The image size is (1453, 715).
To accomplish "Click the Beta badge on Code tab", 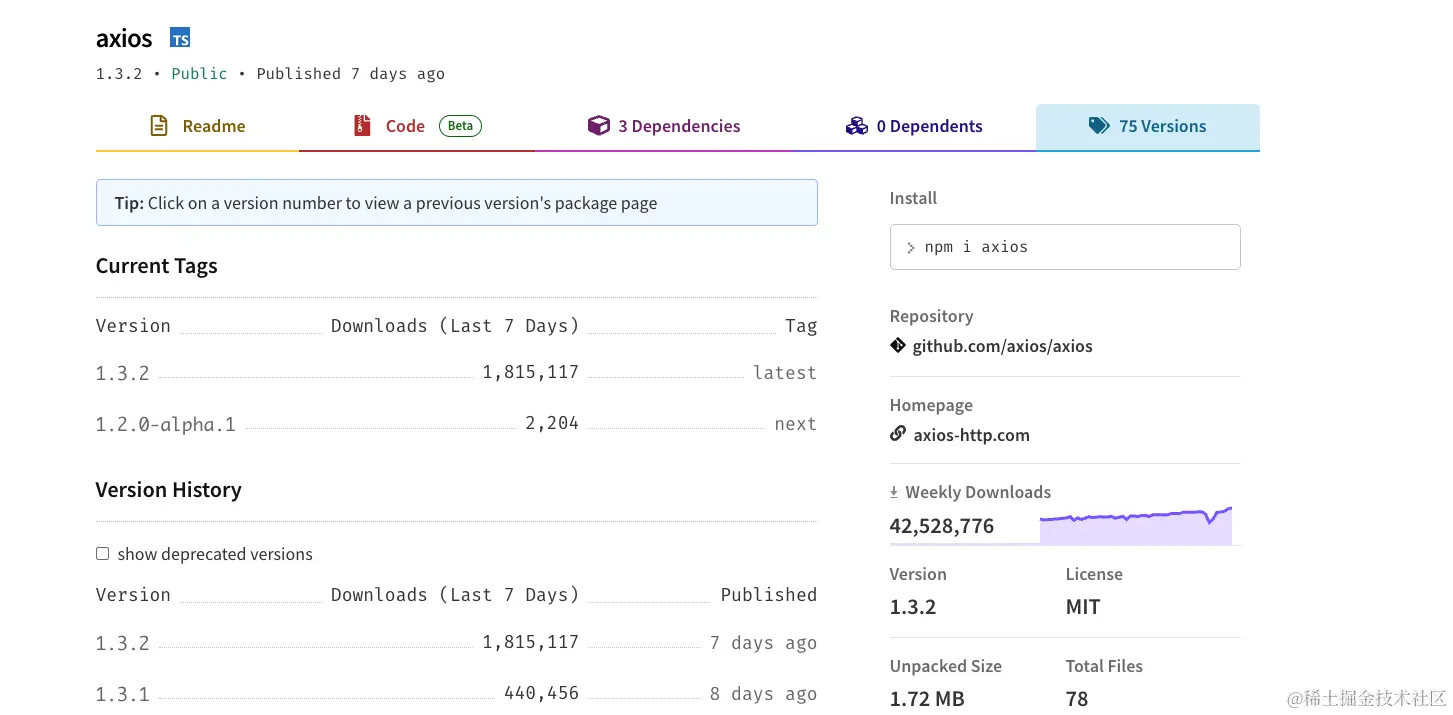I will pyautogui.click(x=460, y=126).
